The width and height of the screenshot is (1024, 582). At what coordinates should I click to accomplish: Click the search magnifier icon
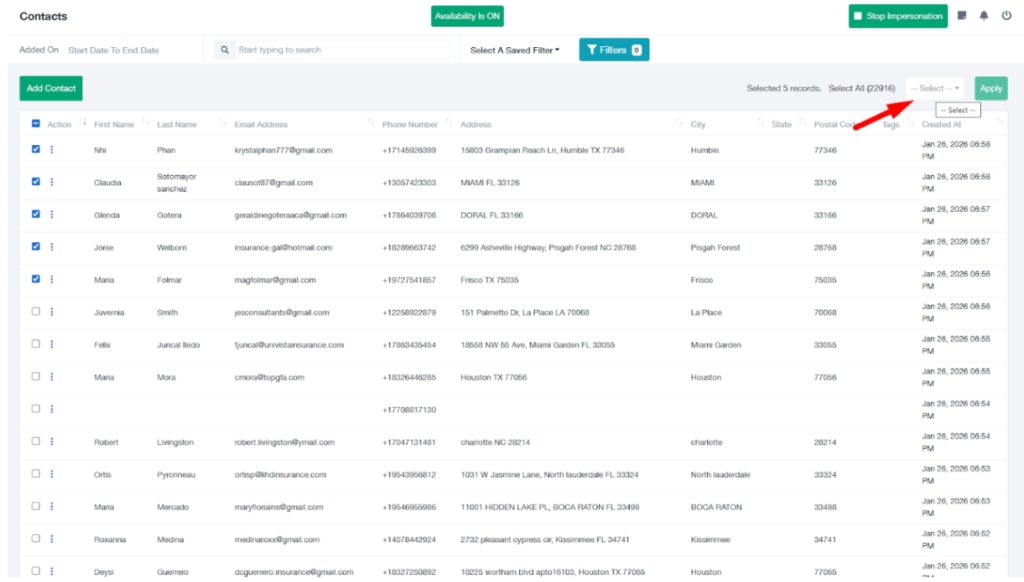pyautogui.click(x=226, y=50)
